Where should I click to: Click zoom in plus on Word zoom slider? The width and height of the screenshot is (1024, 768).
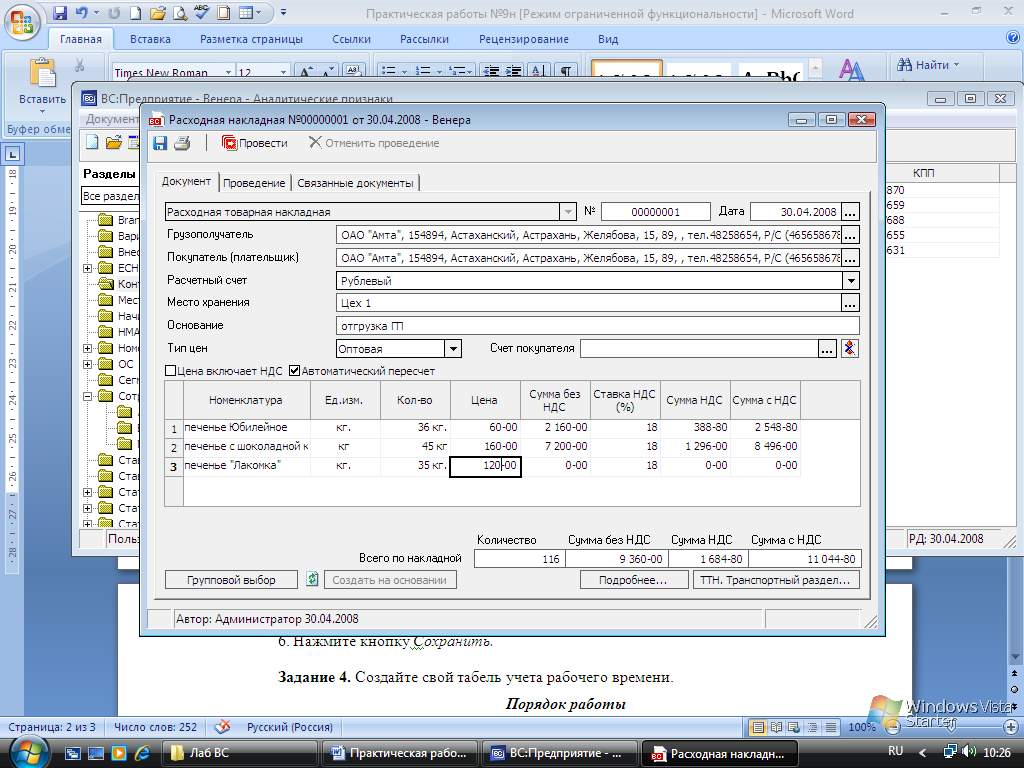(x=1011, y=727)
